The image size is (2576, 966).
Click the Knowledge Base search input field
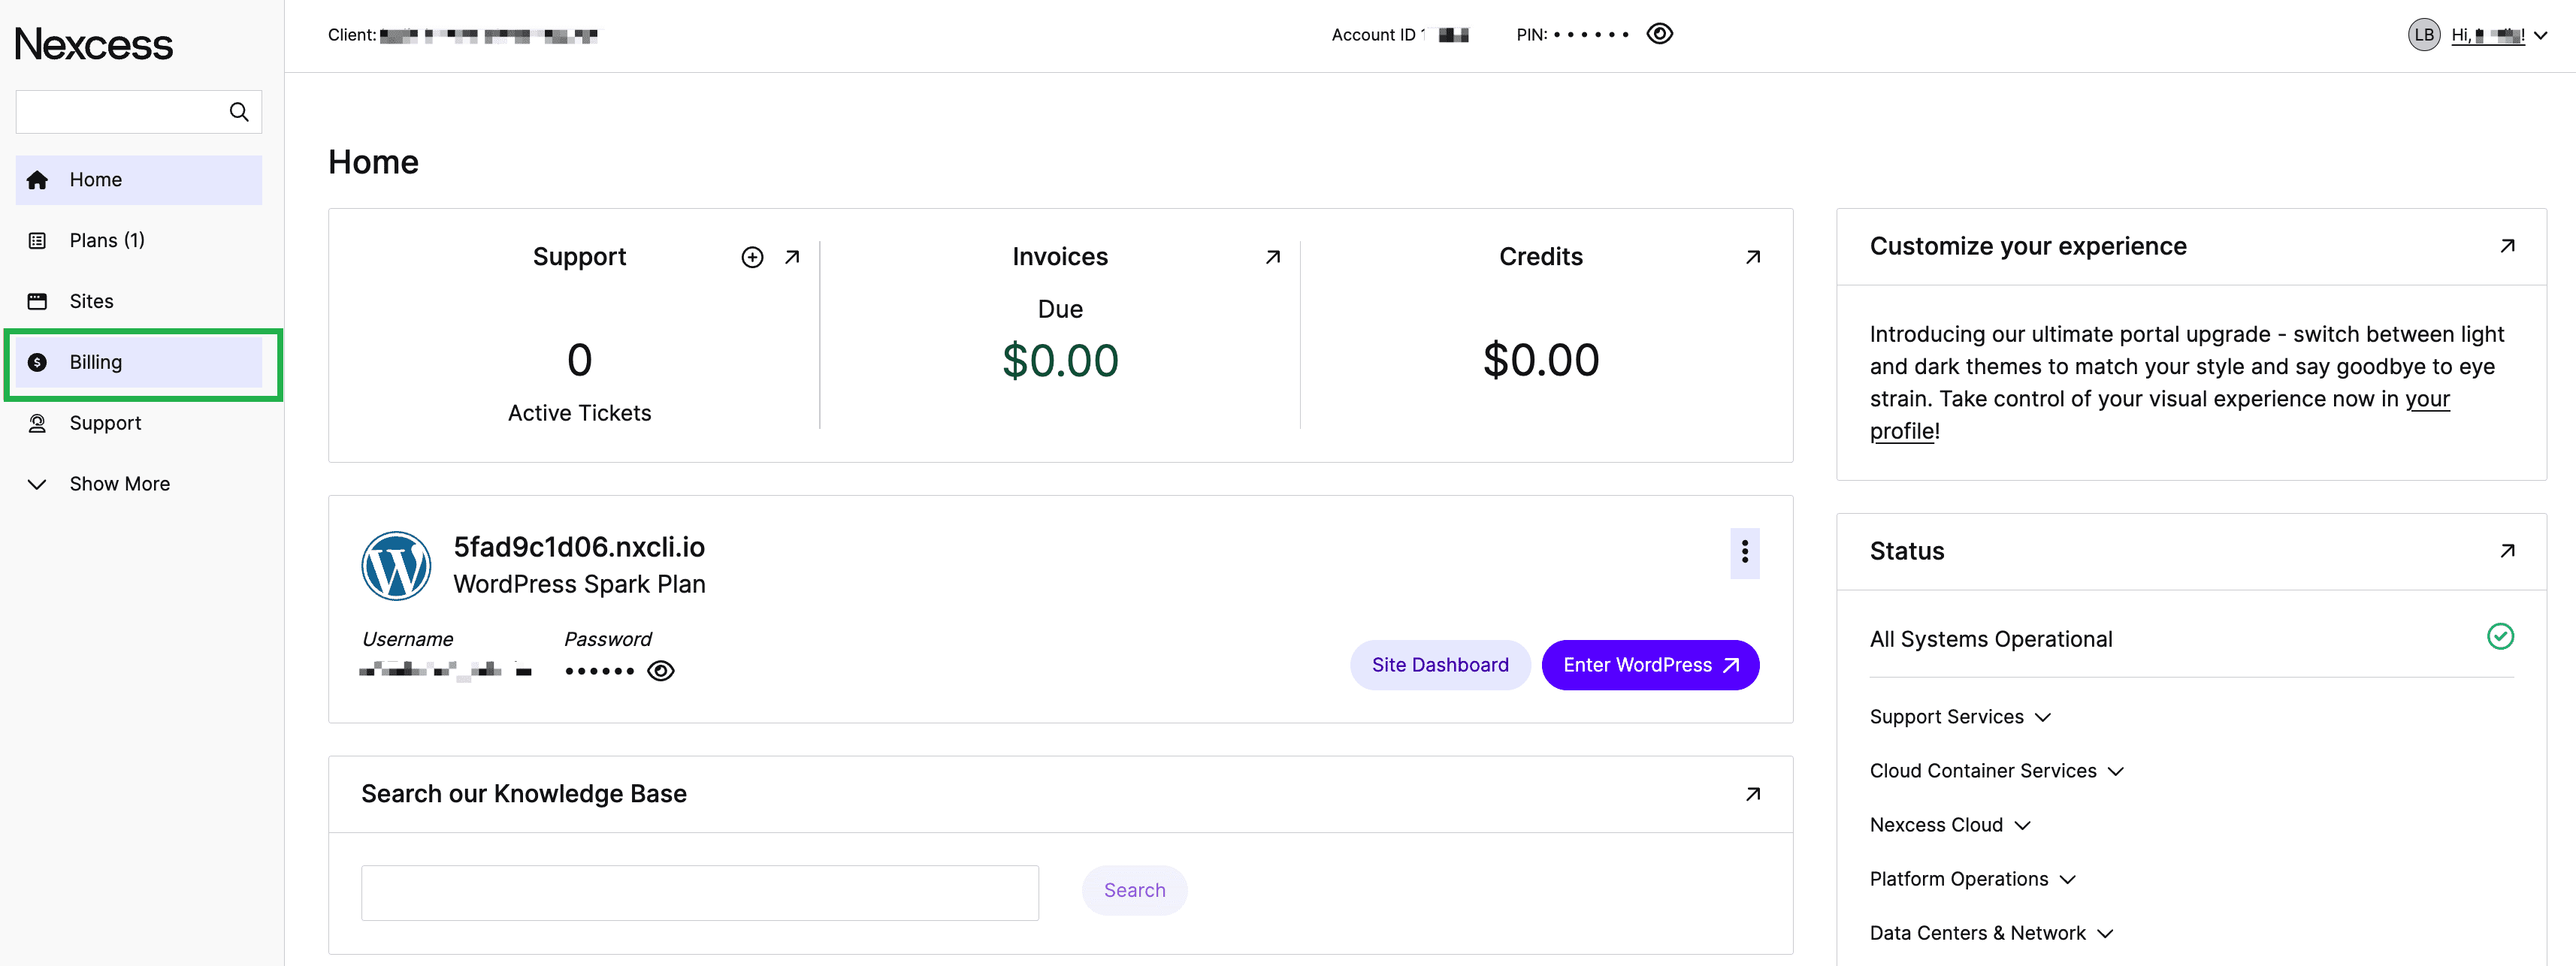pos(699,892)
